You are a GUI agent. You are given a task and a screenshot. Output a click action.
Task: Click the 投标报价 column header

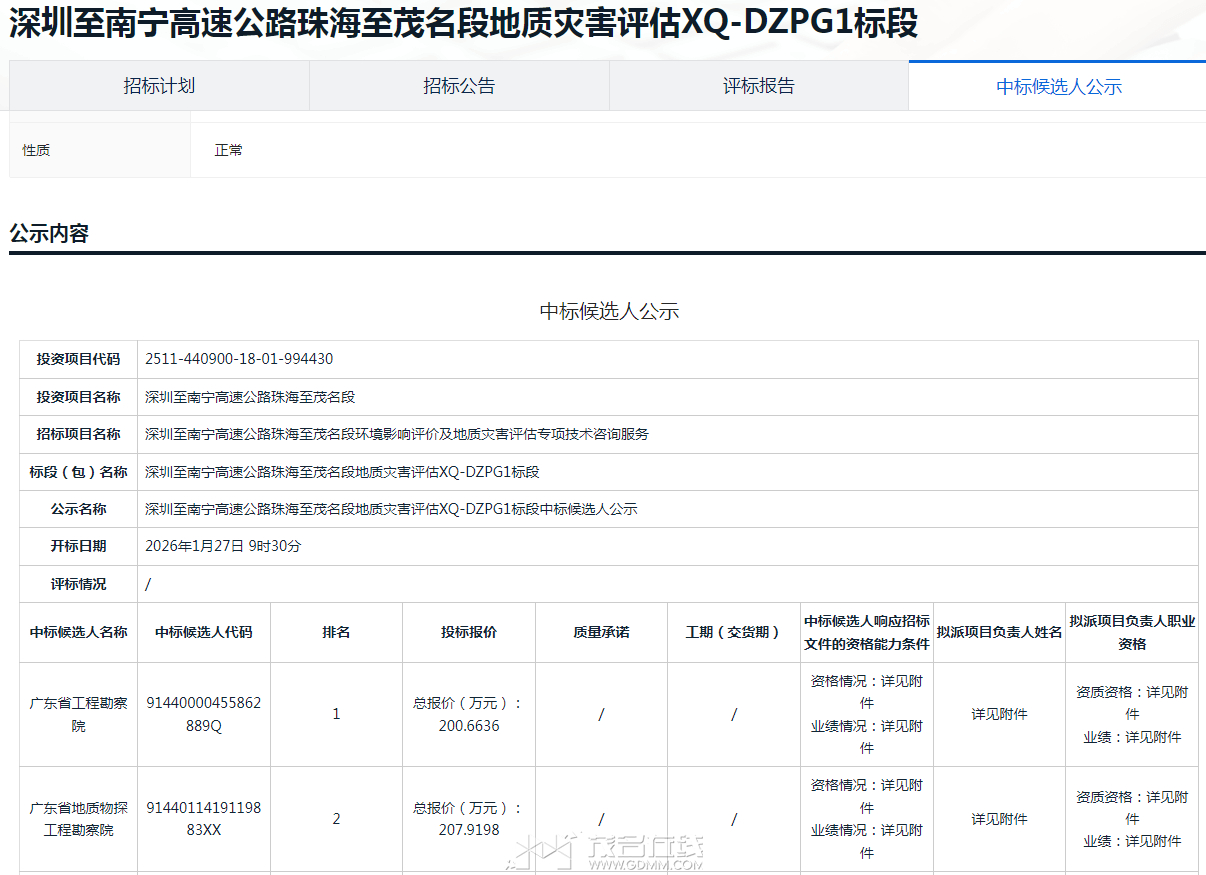click(x=468, y=632)
